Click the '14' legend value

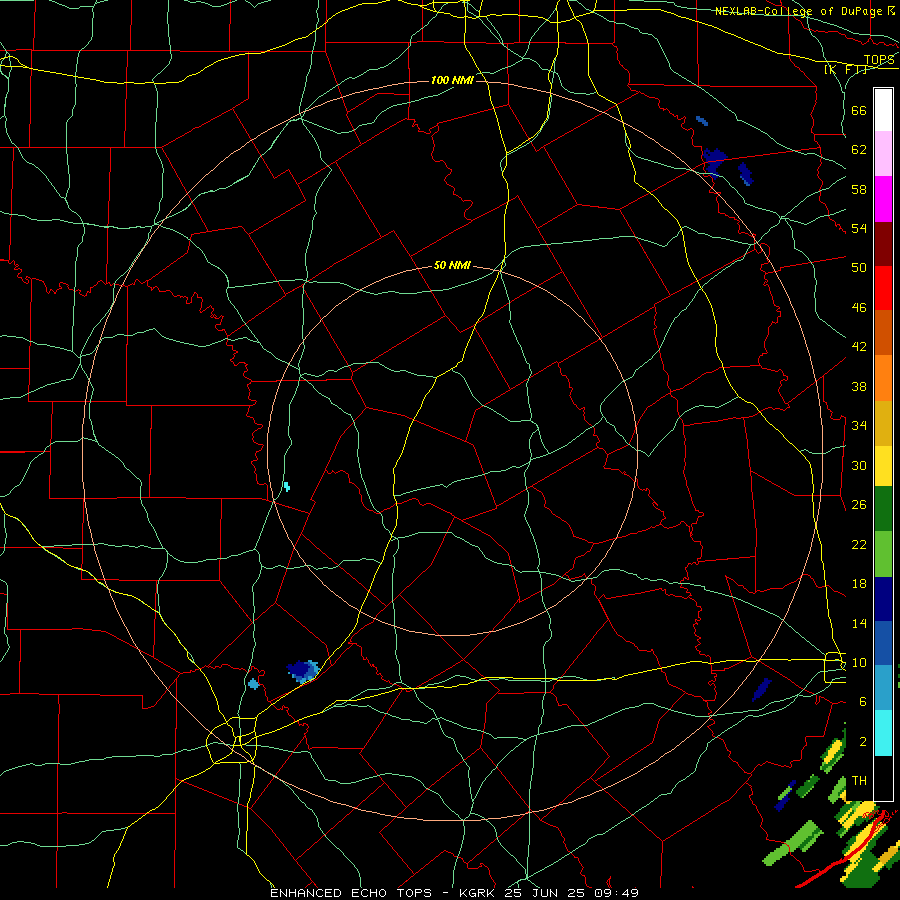(859, 623)
